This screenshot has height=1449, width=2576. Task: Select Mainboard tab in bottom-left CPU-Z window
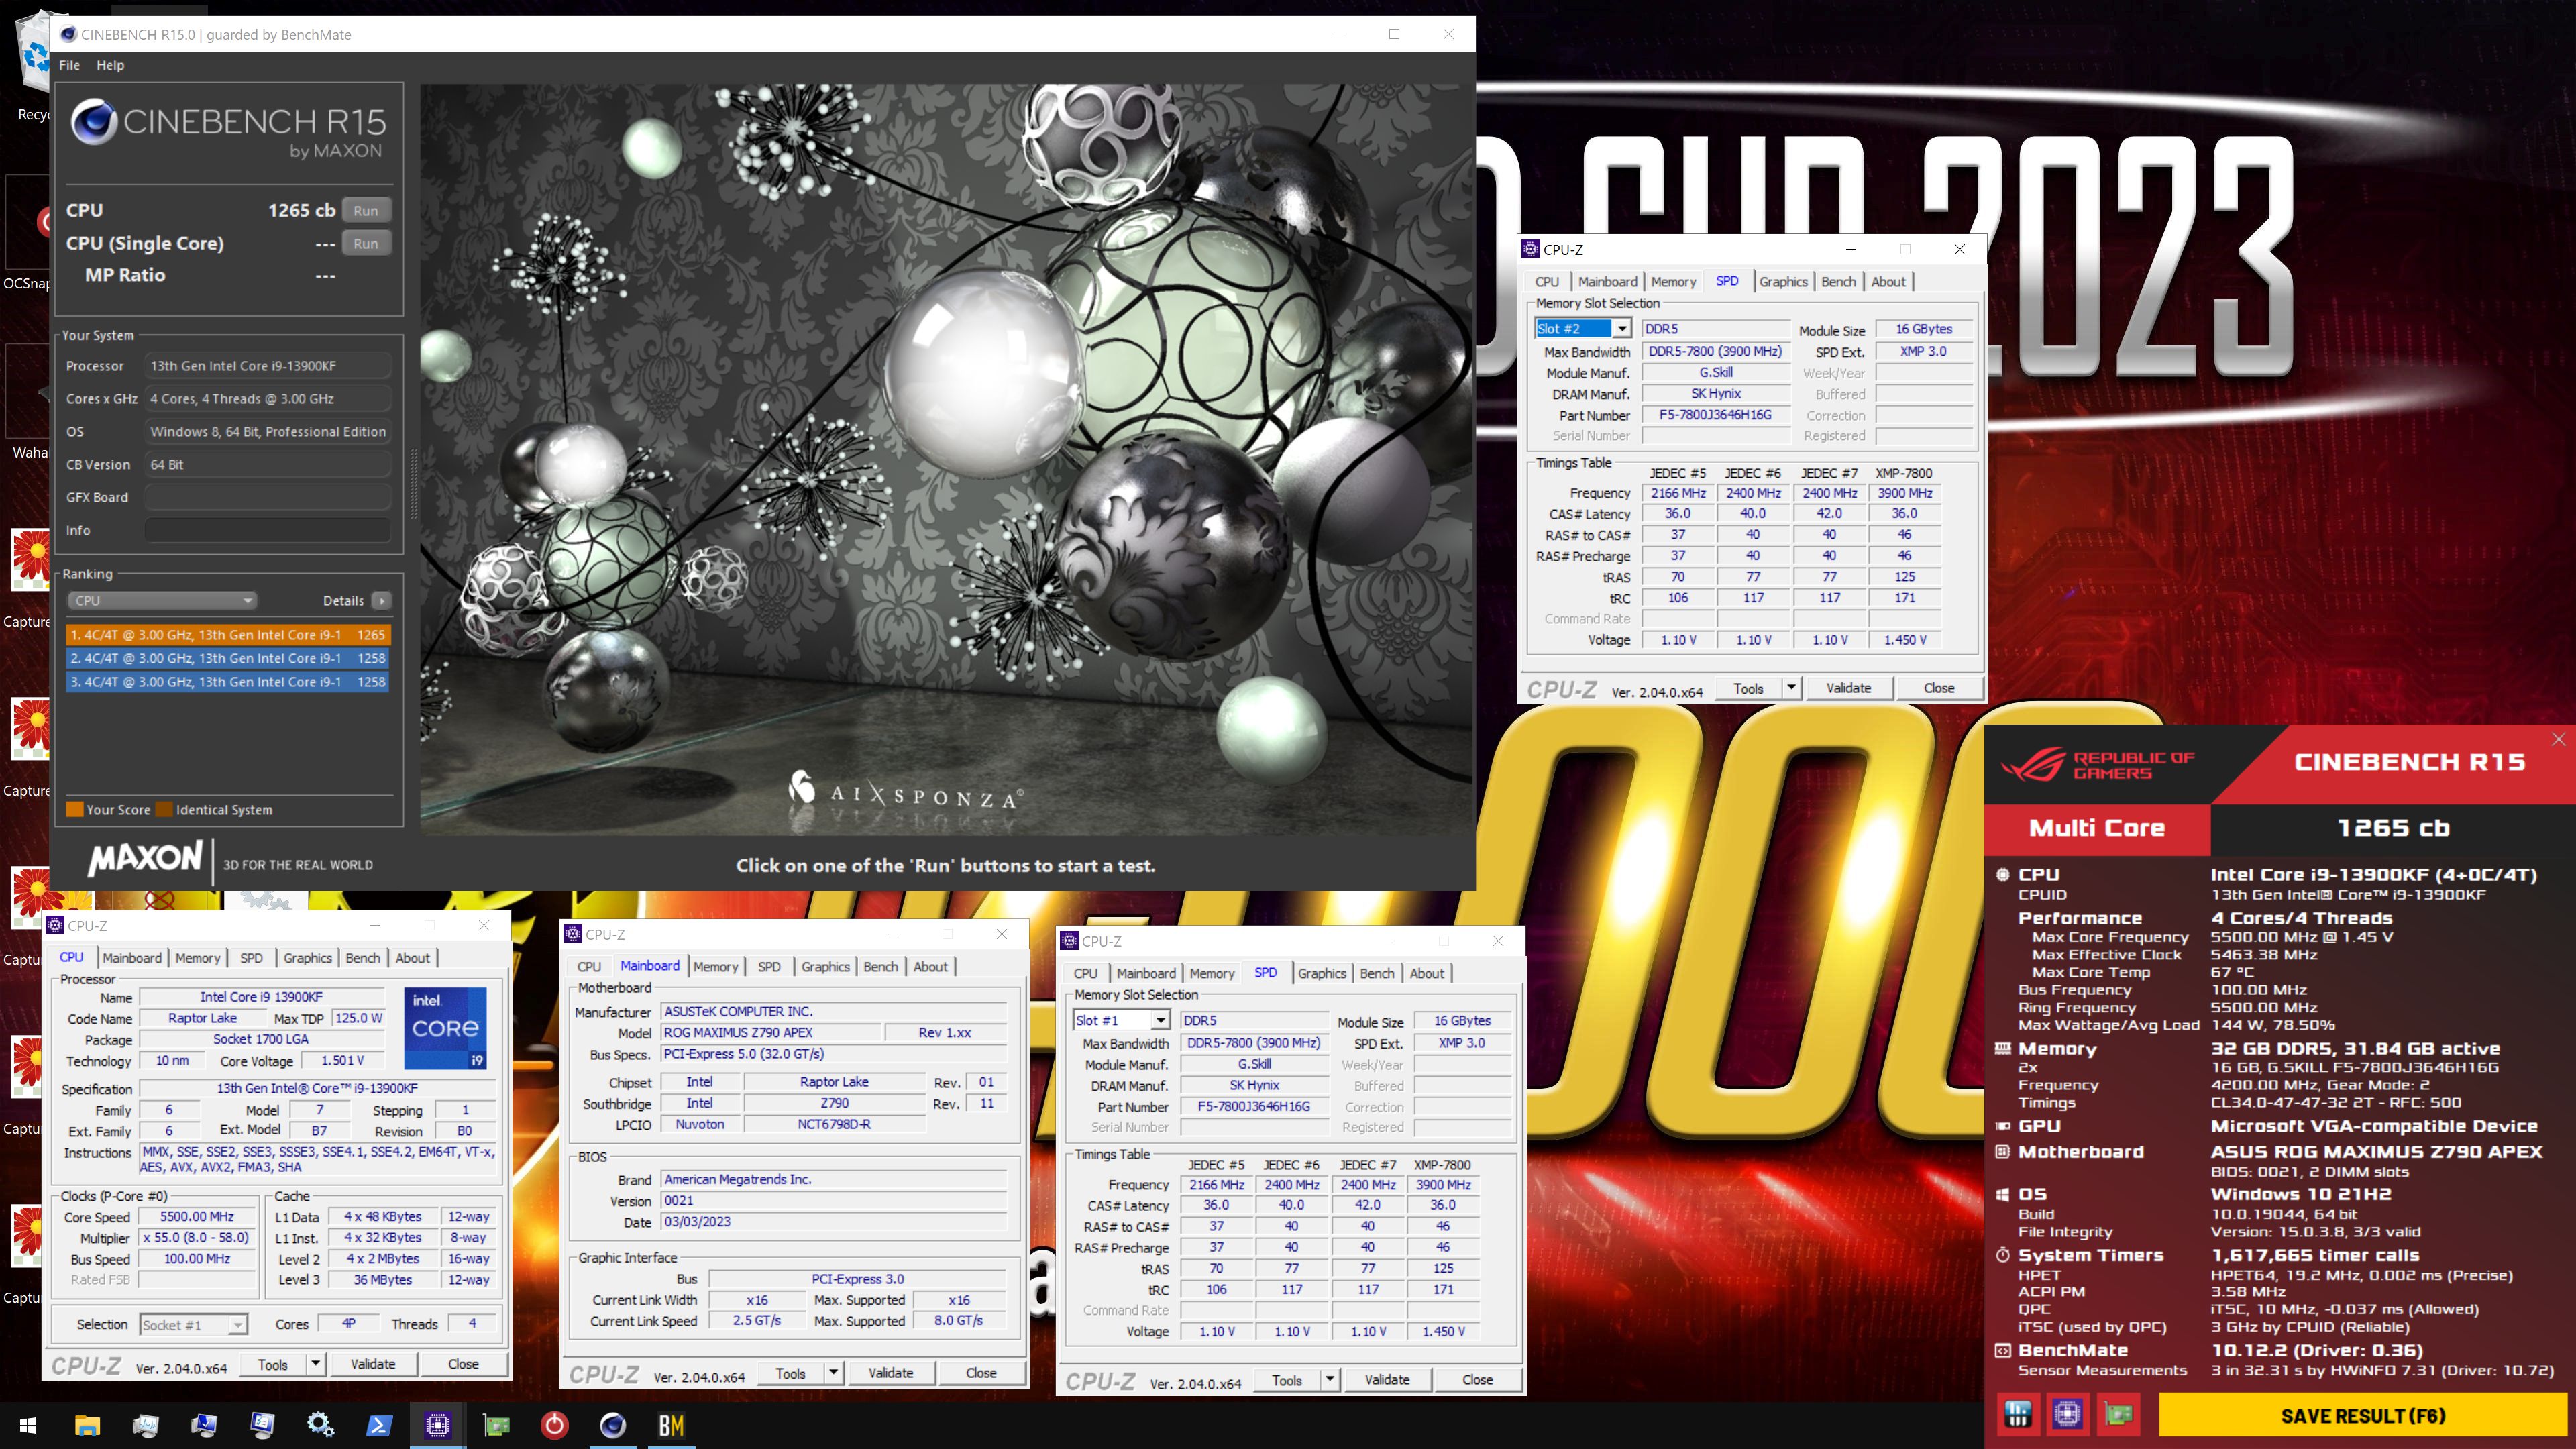pos(131,958)
